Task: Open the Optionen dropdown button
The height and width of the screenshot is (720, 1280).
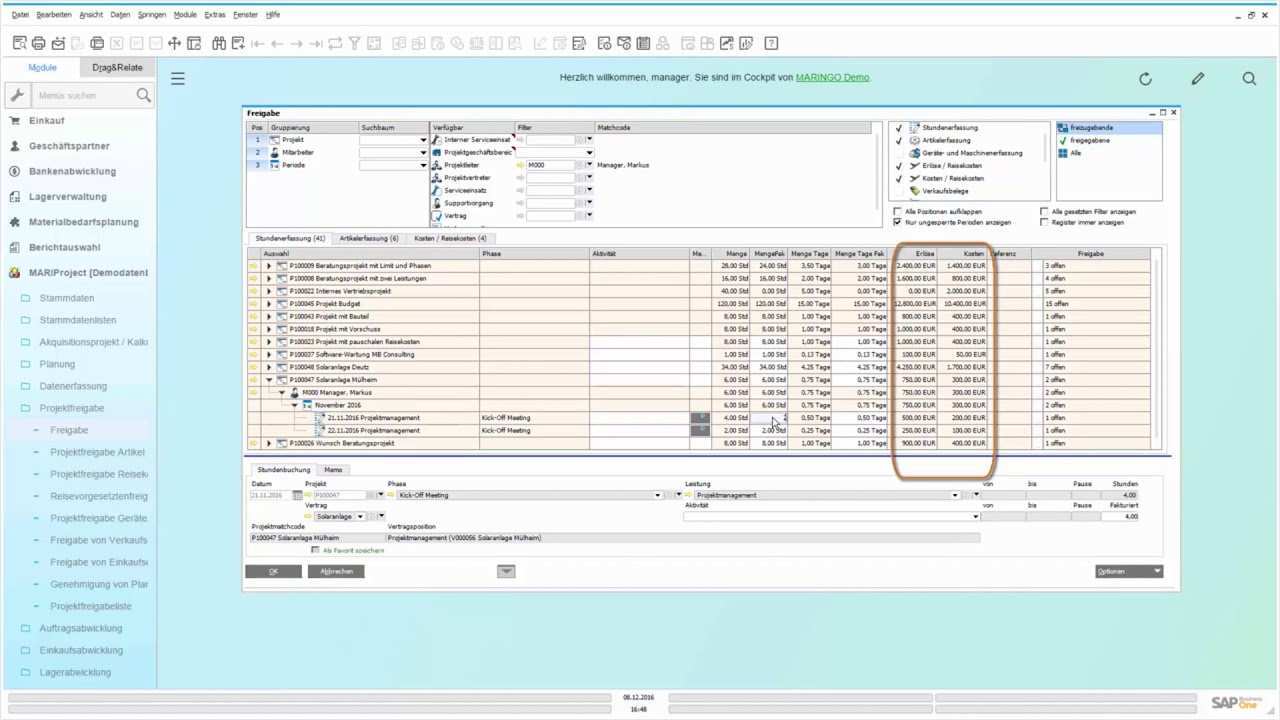Action: (x=1129, y=571)
